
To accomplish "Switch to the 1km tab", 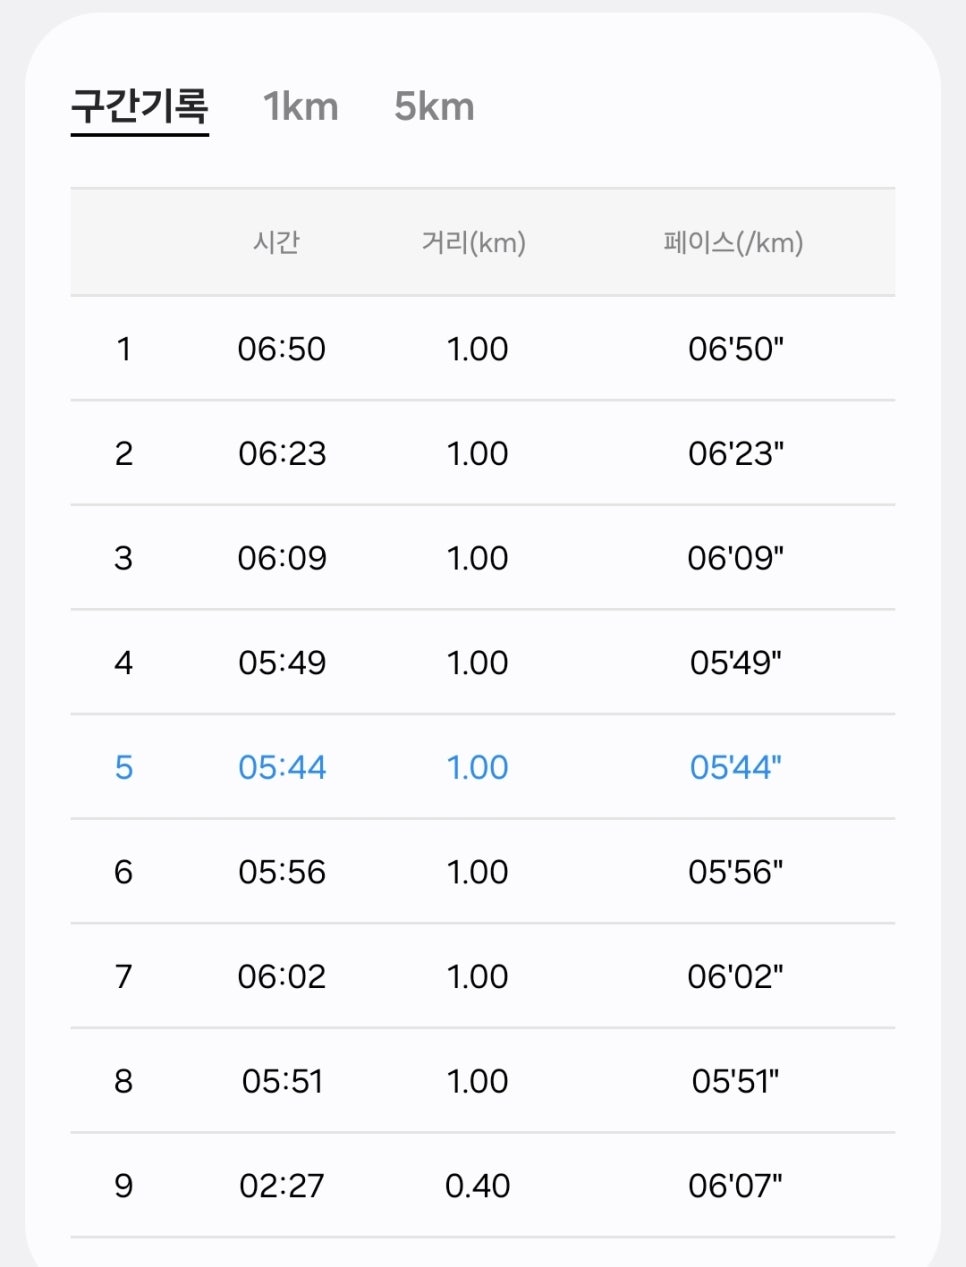I will click(301, 106).
